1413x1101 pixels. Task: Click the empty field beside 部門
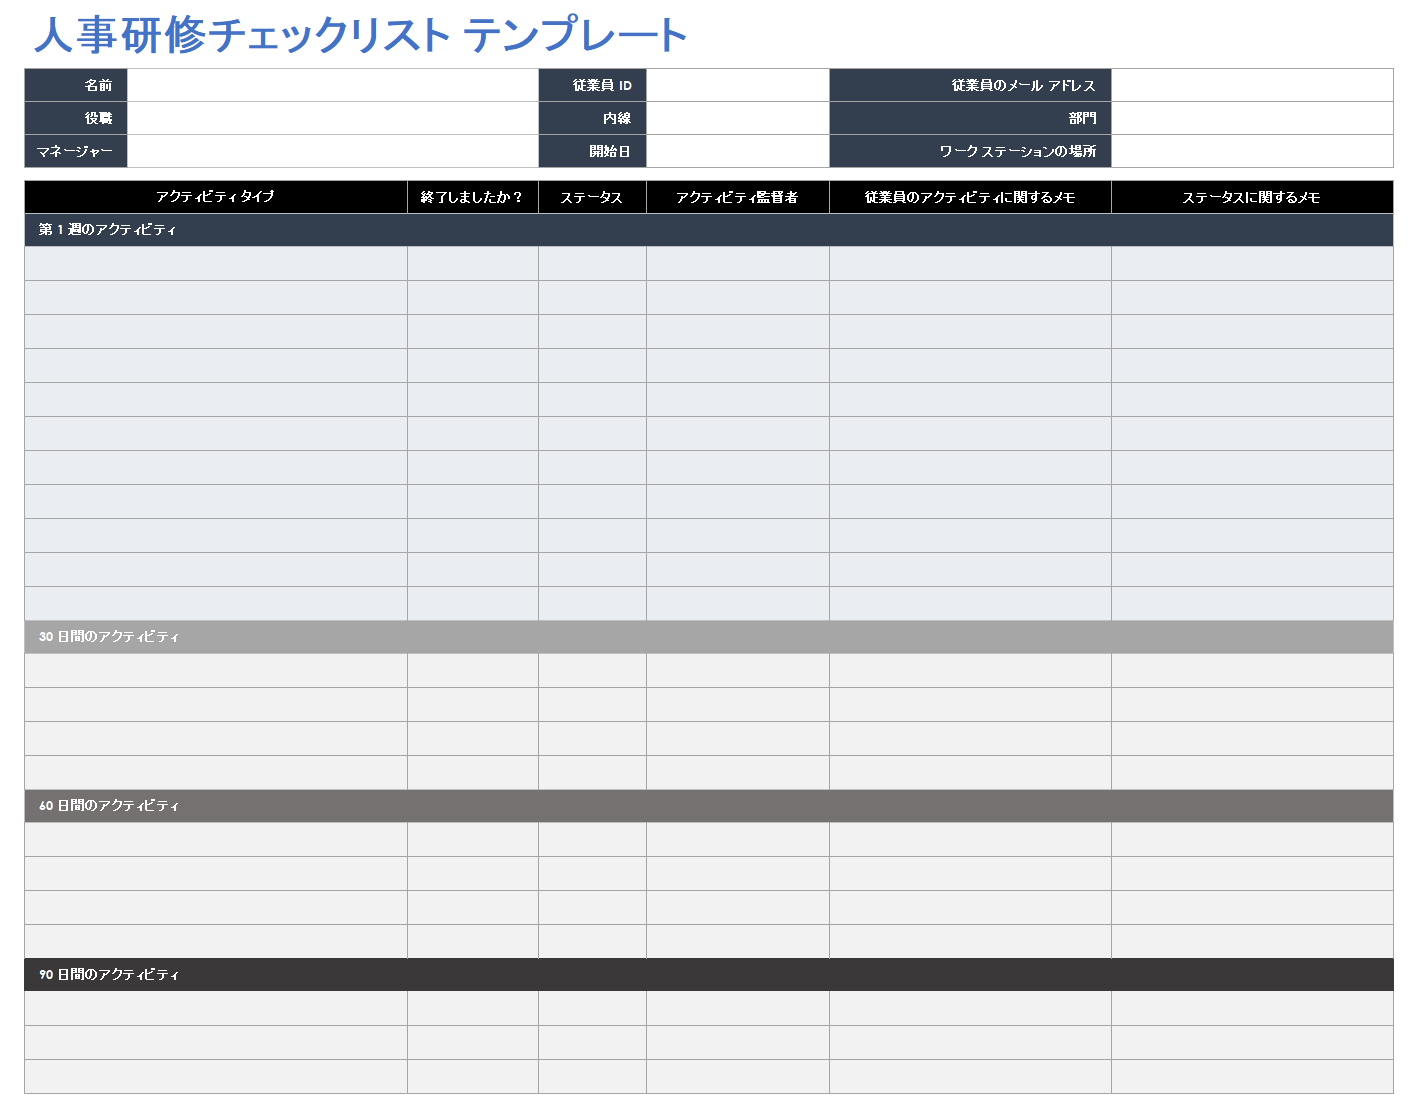[1252, 118]
